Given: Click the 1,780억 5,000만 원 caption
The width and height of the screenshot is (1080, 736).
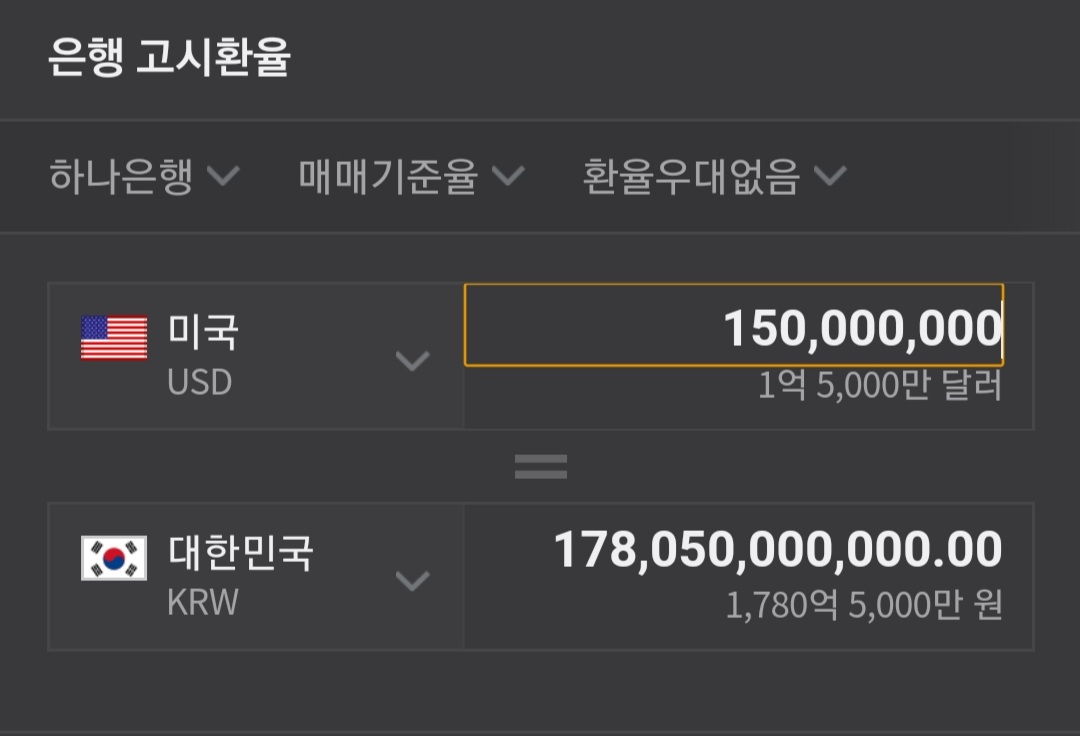Looking at the screenshot, I should click(x=863, y=606).
